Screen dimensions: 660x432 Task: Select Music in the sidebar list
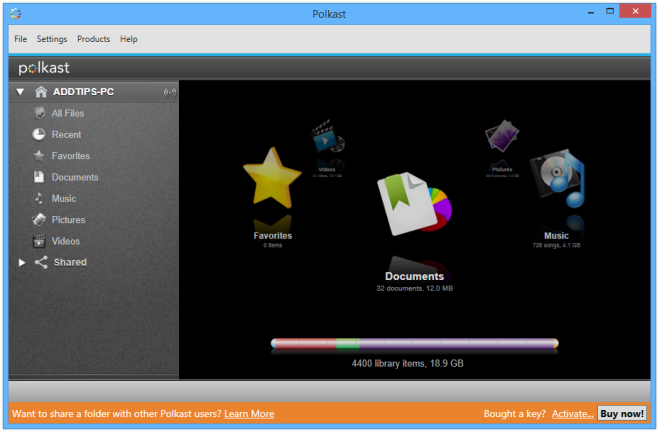click(63, 199)
